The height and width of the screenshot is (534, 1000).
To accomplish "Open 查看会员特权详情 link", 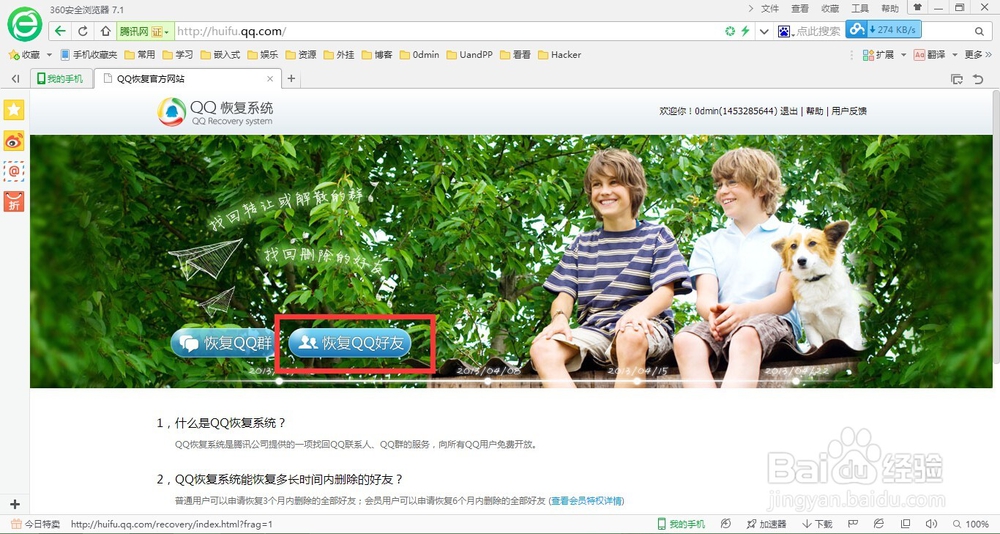I will click(587, 501).
